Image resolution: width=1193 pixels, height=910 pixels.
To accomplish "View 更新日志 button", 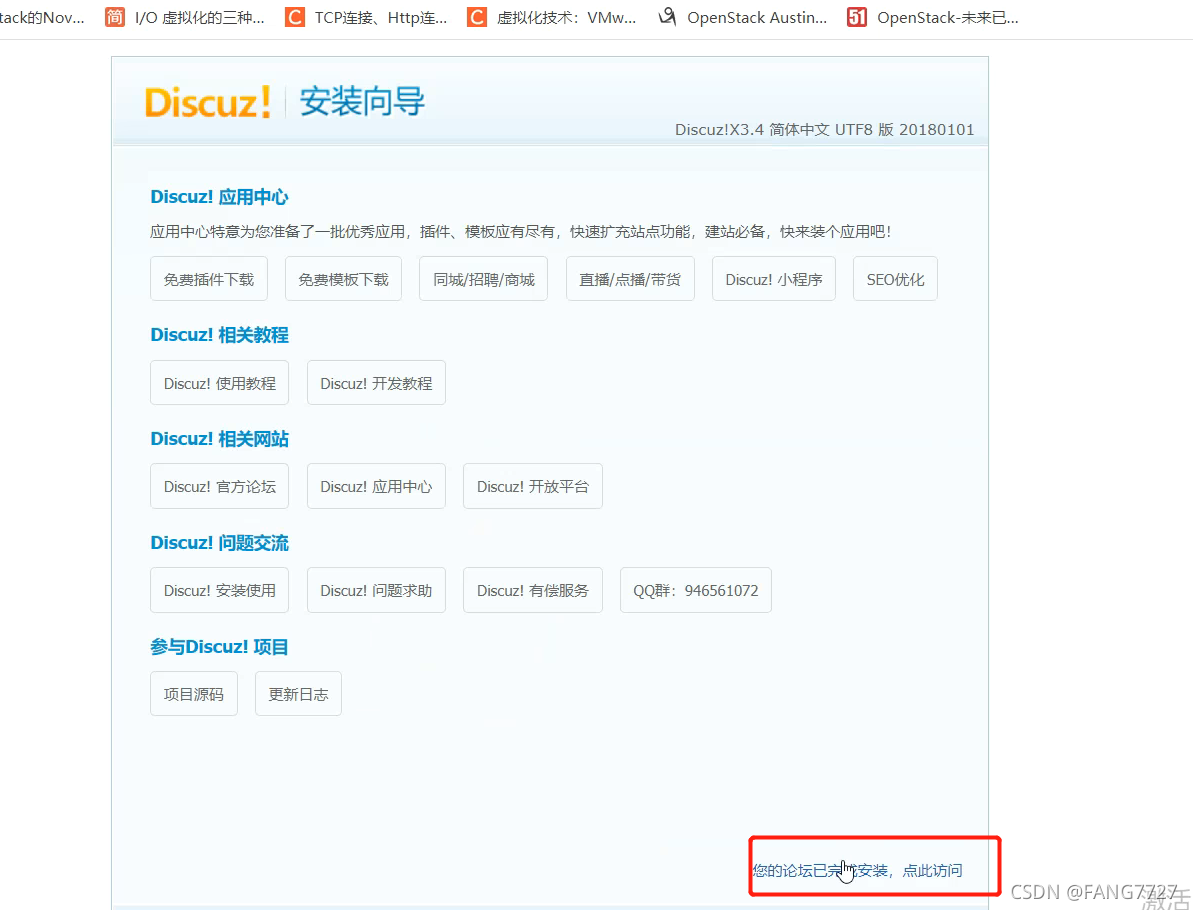I will tap(298, 694).
